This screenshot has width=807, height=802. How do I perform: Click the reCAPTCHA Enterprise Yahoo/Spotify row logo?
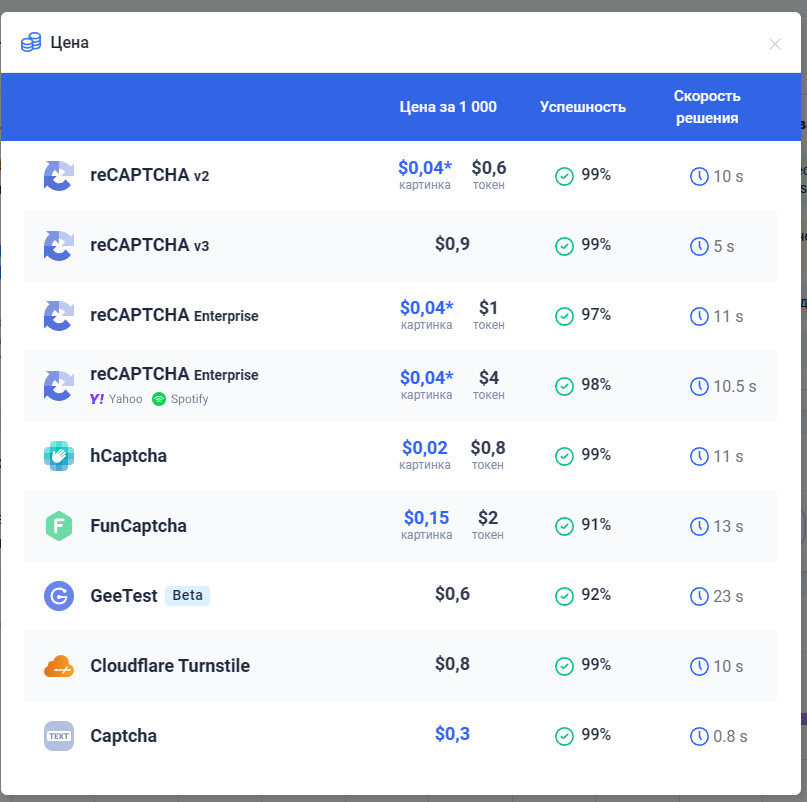(59, 386)
